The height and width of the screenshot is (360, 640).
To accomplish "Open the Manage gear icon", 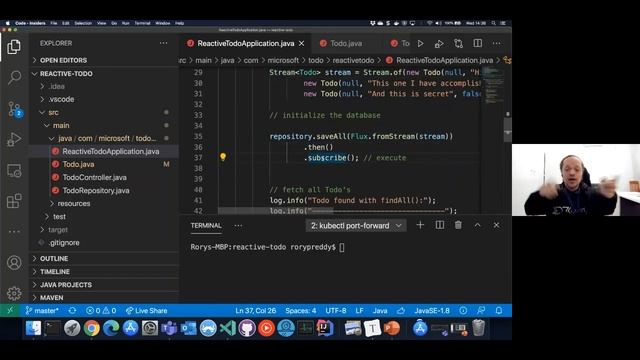I will coord(14,293).
